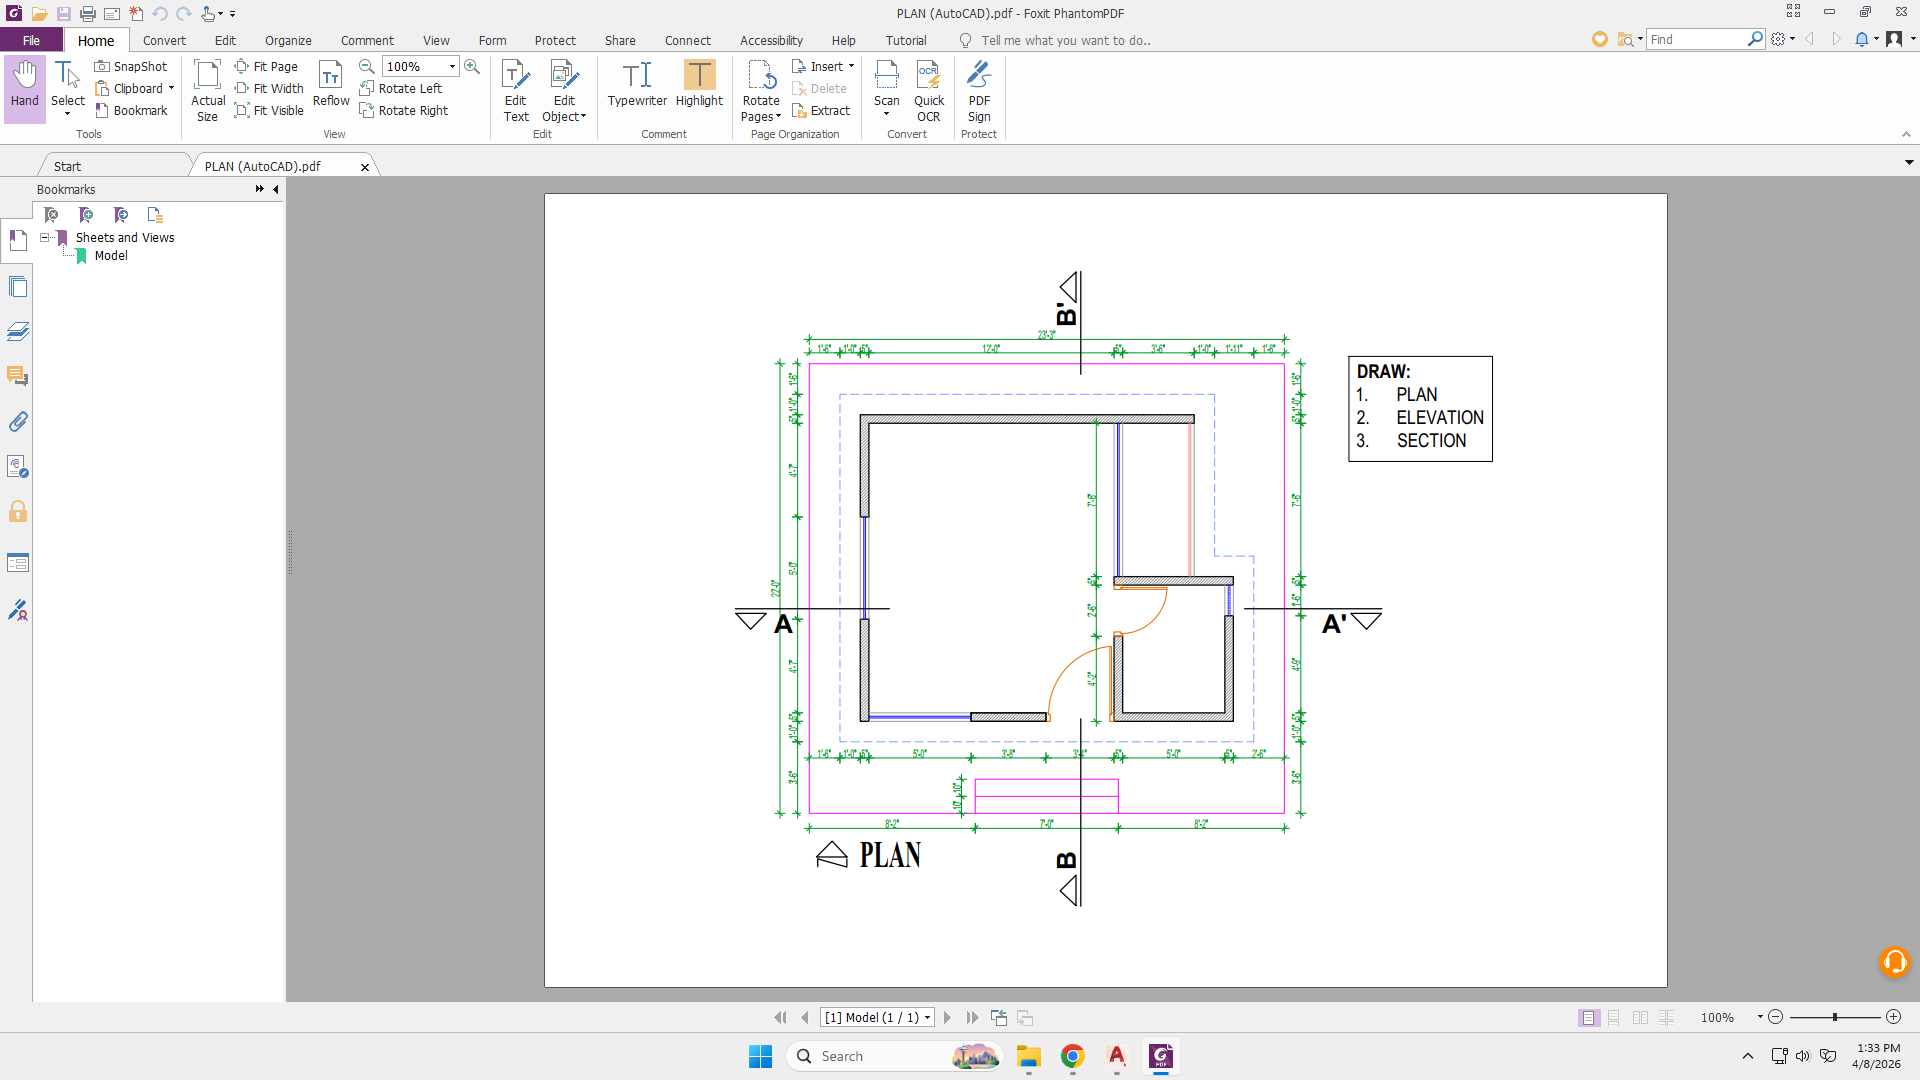Open the status bar zoom level dropdown

1759,1018
